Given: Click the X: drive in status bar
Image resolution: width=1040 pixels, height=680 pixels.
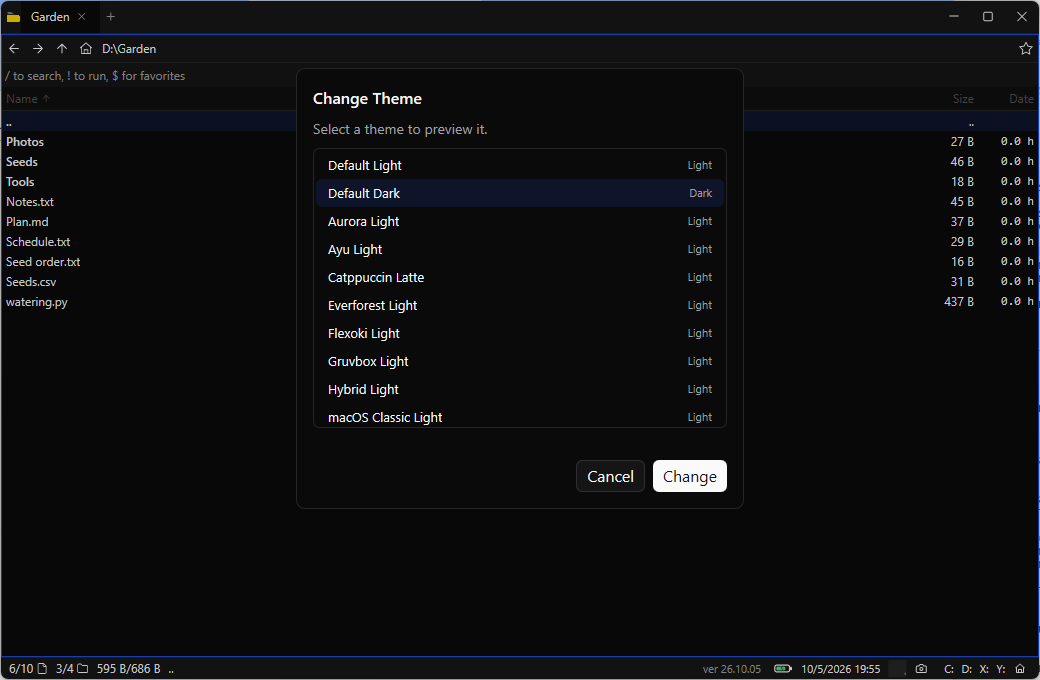Looking at the screenshot, I should pyautogui.click(x=984, y=669).
